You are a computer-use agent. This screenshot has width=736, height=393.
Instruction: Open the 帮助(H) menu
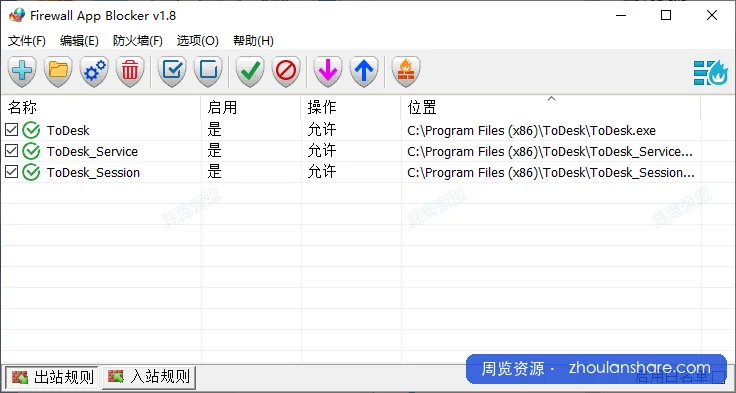click(x=253, y=41)
